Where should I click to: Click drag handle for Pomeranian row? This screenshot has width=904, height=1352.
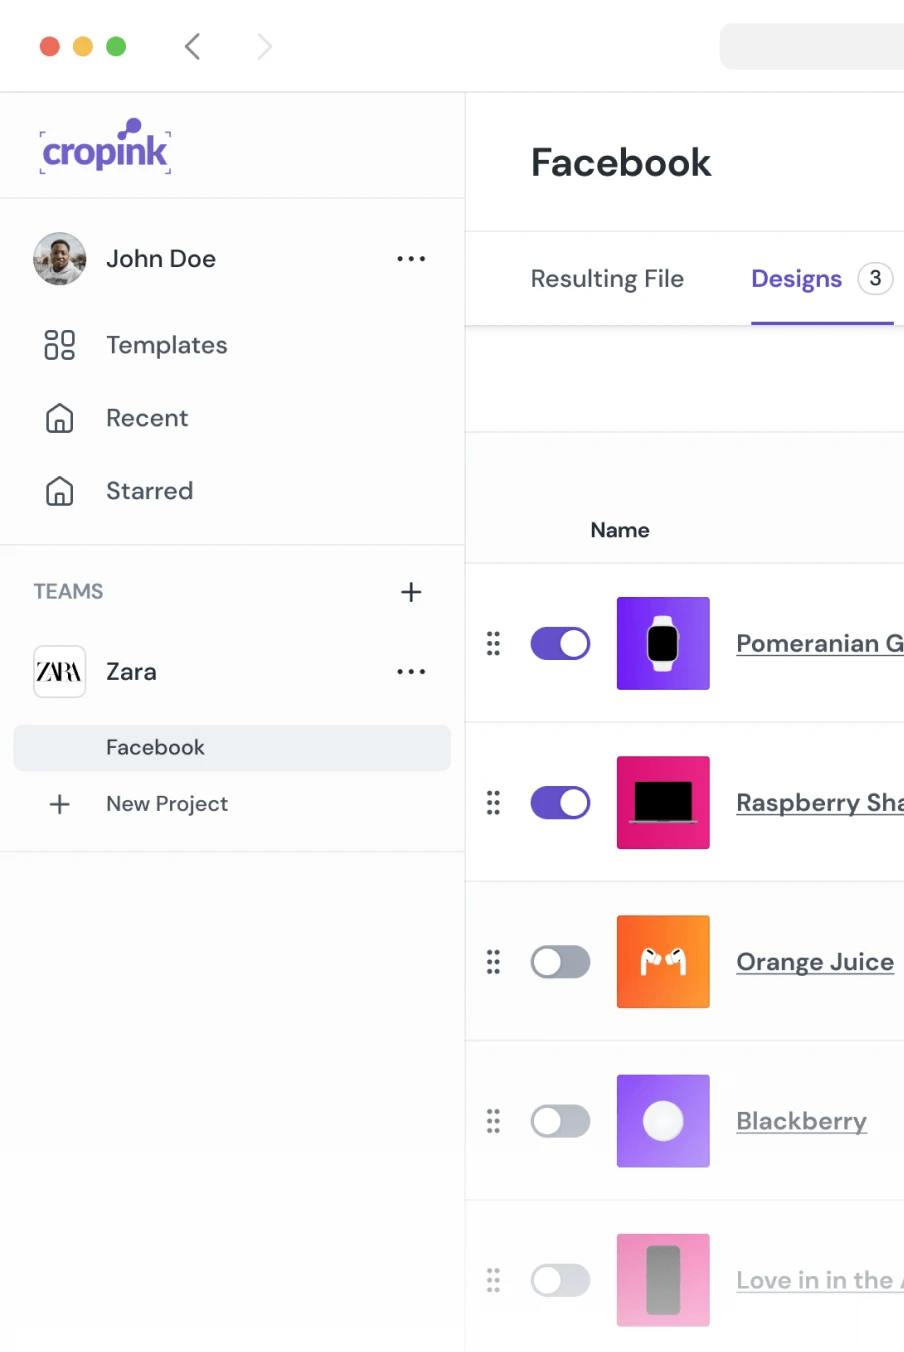pos(493,644)
